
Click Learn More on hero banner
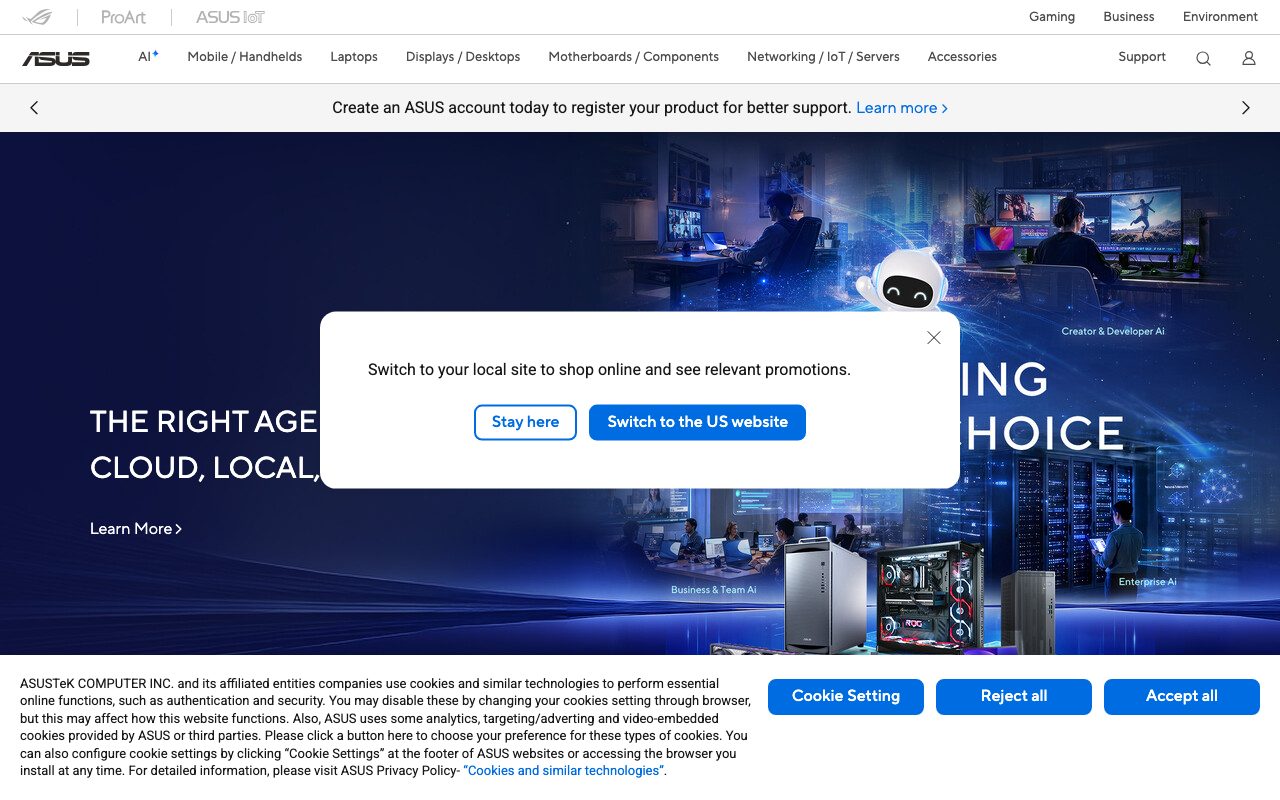[136, 529]
